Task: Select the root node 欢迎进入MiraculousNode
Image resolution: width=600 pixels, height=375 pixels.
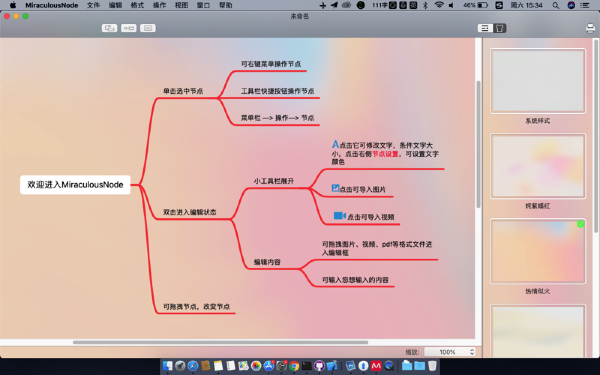Action: [x=75, y=185]
